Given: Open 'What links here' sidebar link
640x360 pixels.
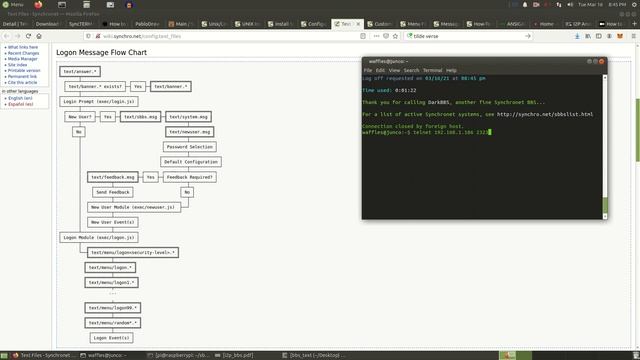Looking at the screenshot, I should coord(23,47).
